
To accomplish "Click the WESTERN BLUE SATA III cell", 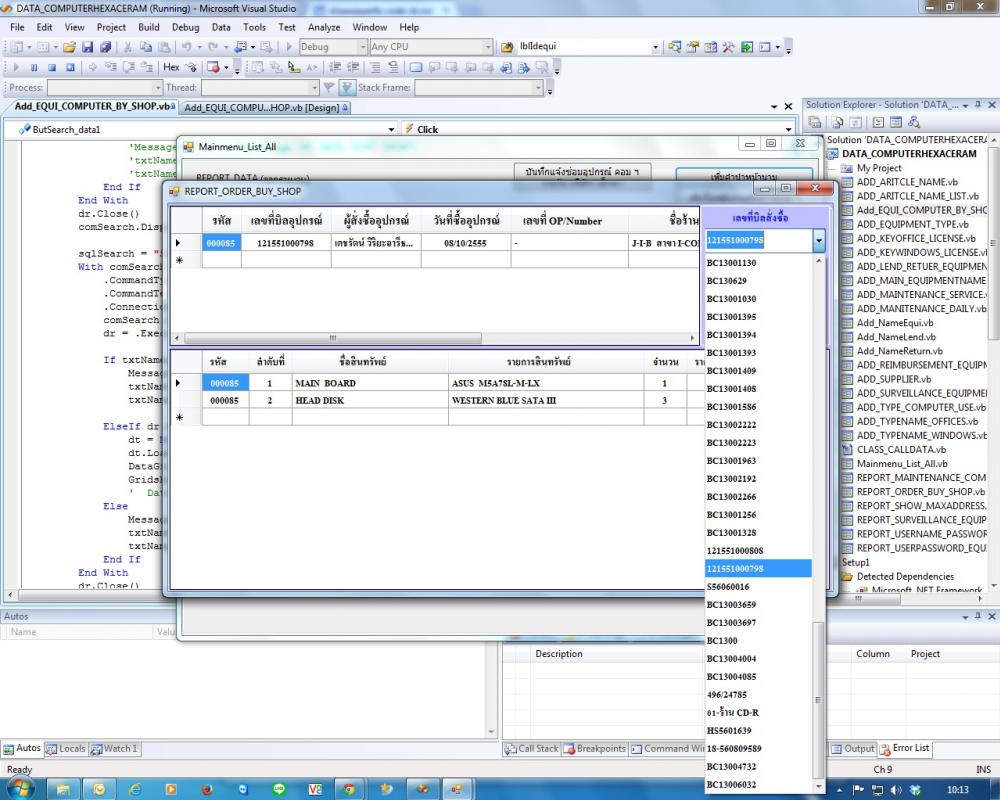I will [546, 401].
